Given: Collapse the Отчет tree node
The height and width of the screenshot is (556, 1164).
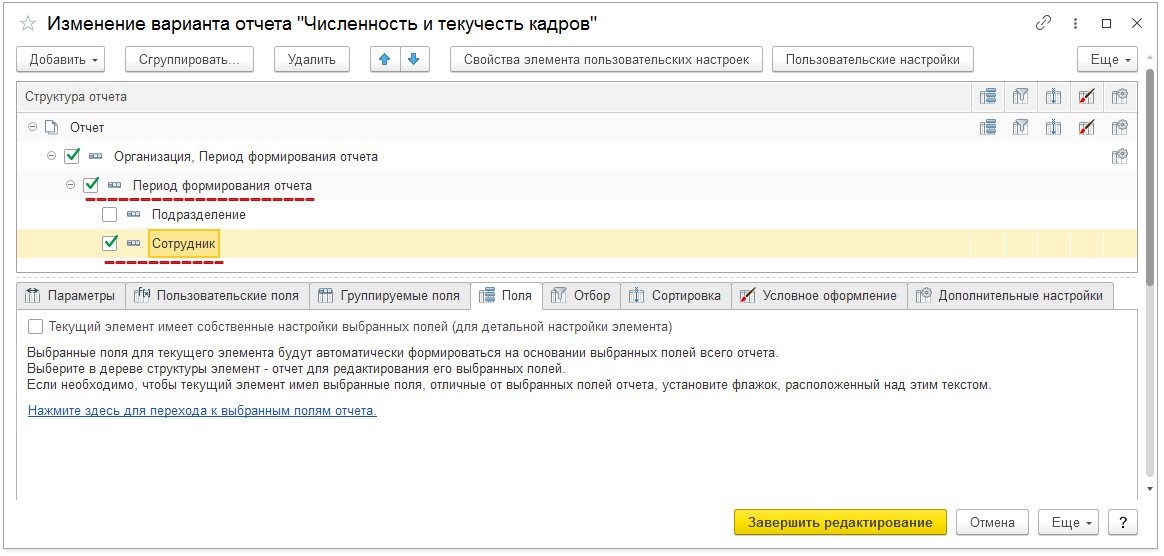Looking at the screenshot, I should coord(33,127).
